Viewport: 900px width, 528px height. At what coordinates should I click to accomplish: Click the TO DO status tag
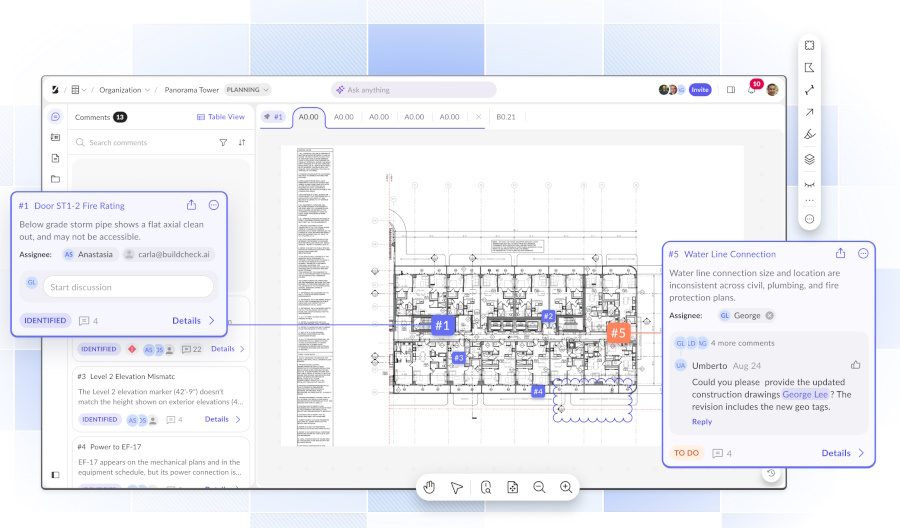point(686,453)
